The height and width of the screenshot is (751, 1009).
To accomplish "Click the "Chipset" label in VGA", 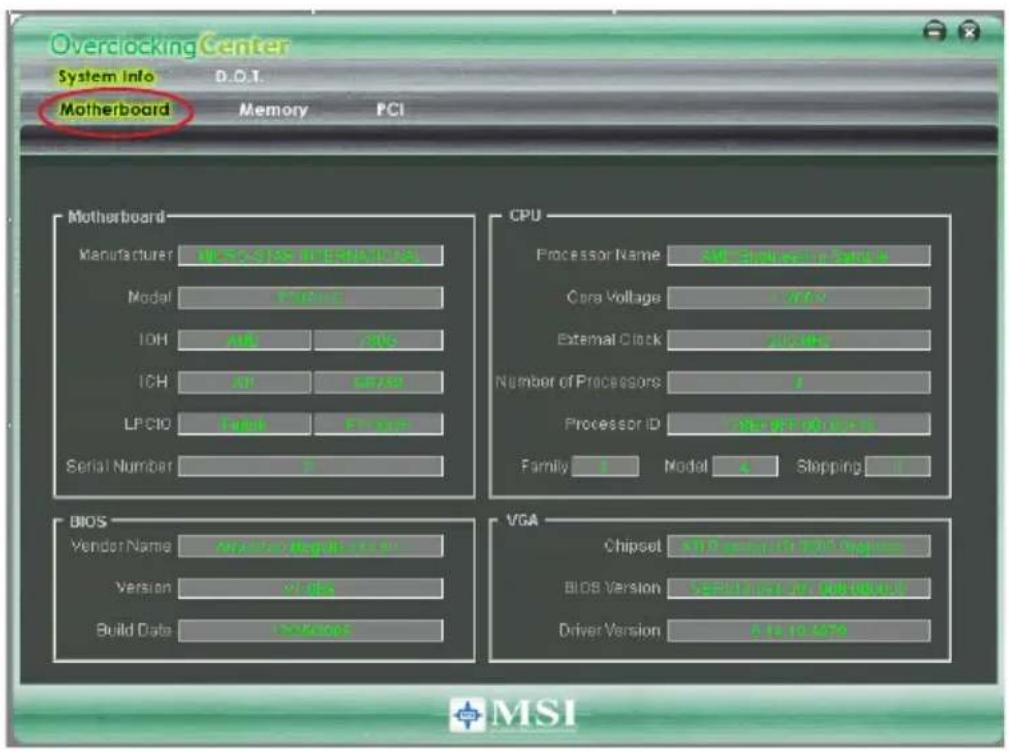I will click(632, 546).
